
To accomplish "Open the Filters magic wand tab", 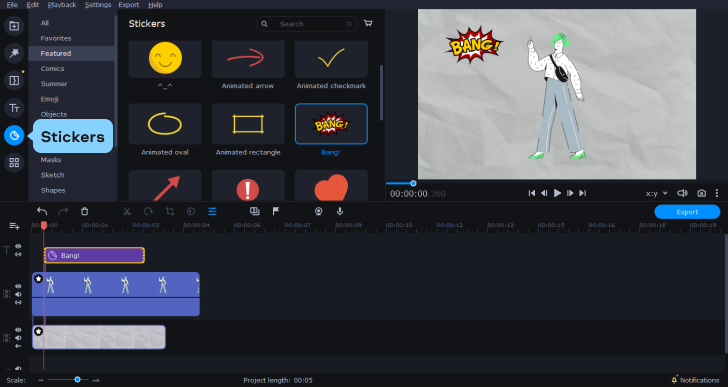I will 14,53.
